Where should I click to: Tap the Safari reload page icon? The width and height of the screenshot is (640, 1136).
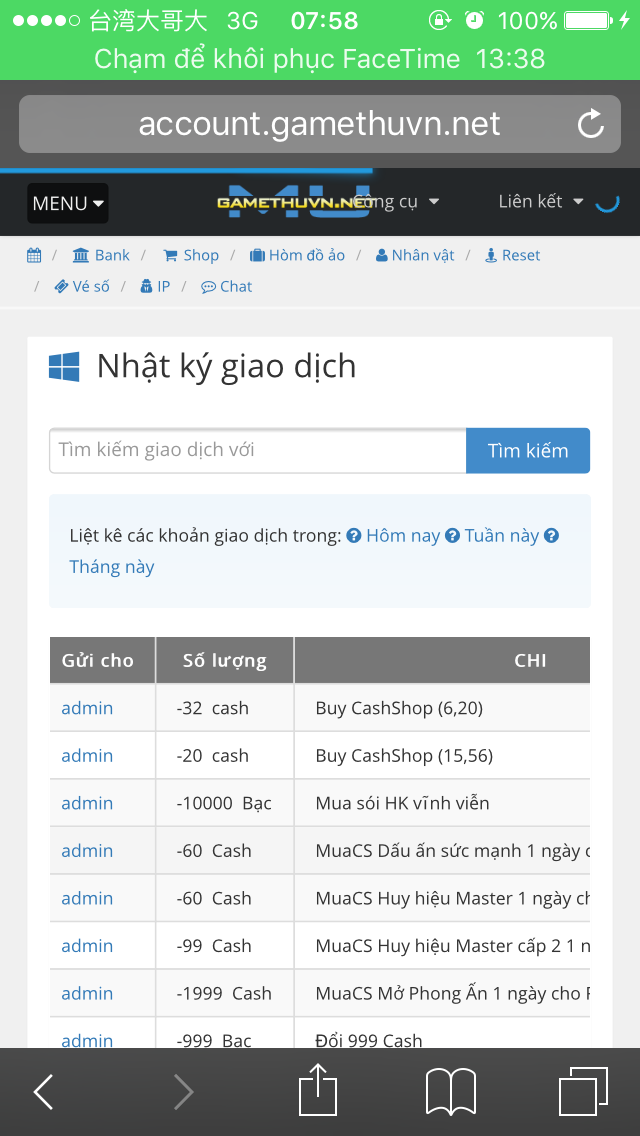point(591,124)
